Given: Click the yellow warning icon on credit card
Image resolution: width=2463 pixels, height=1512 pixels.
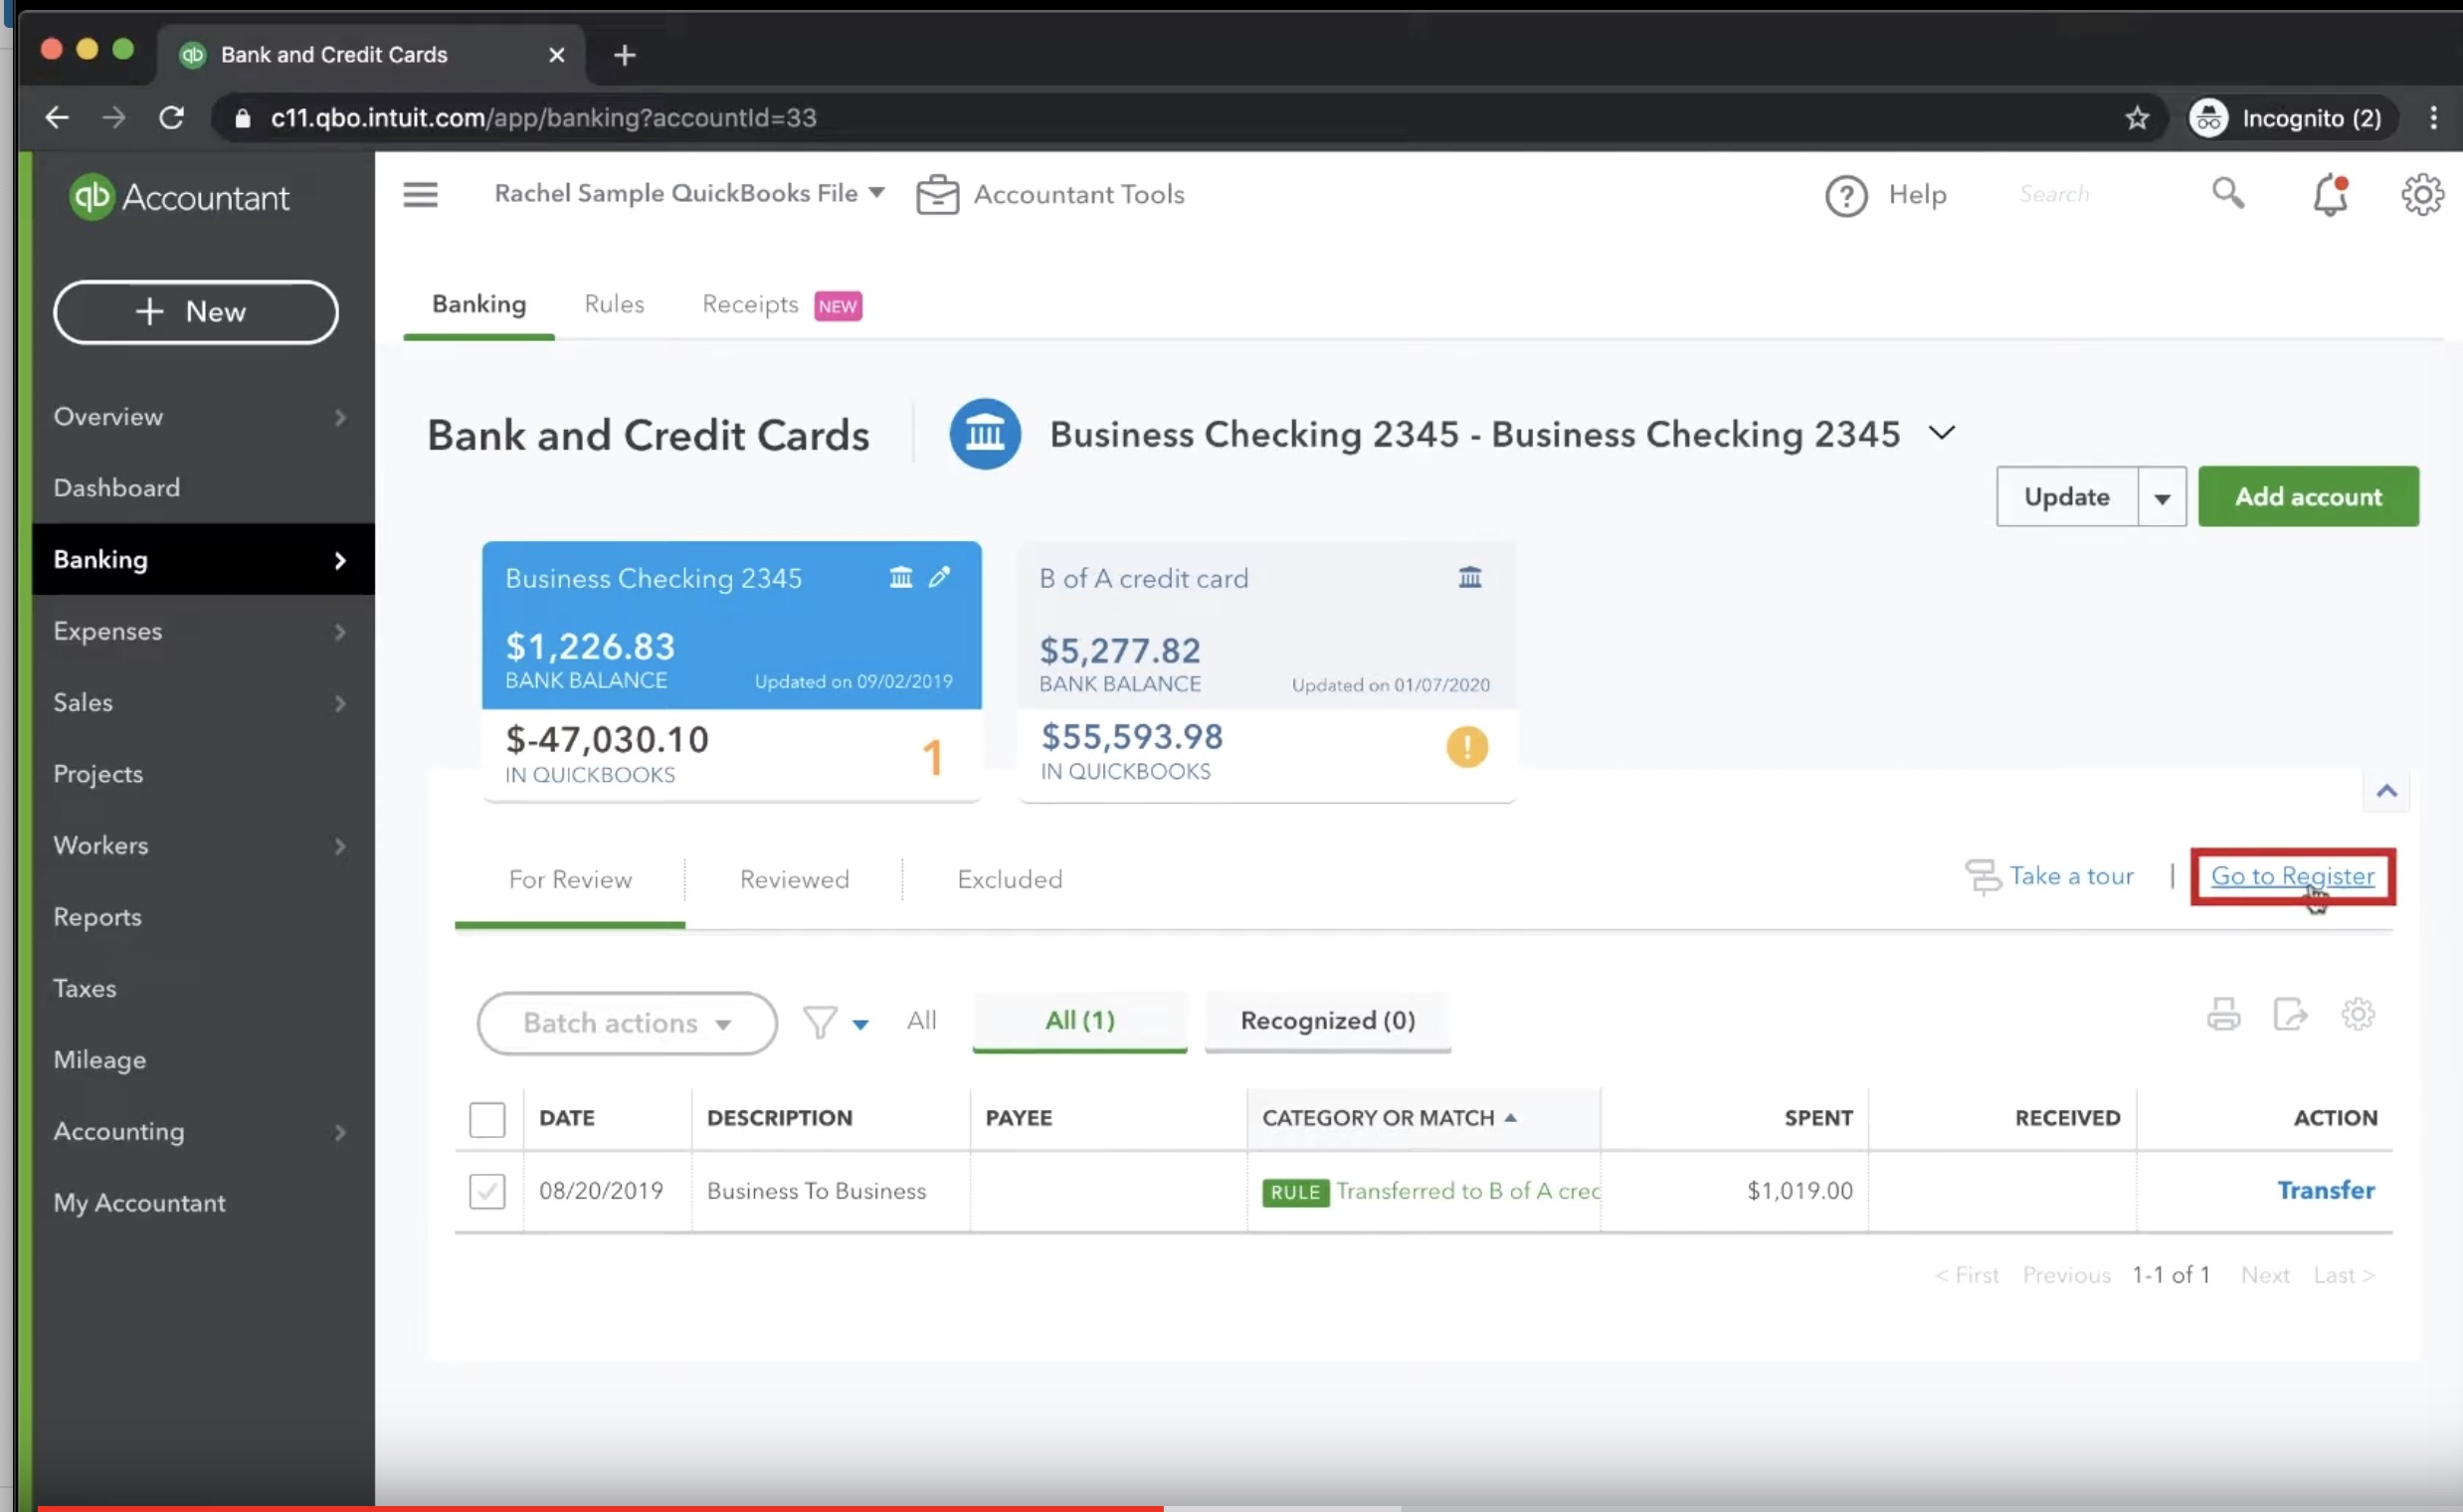Looking at the screenshot, I should 1466,746.
